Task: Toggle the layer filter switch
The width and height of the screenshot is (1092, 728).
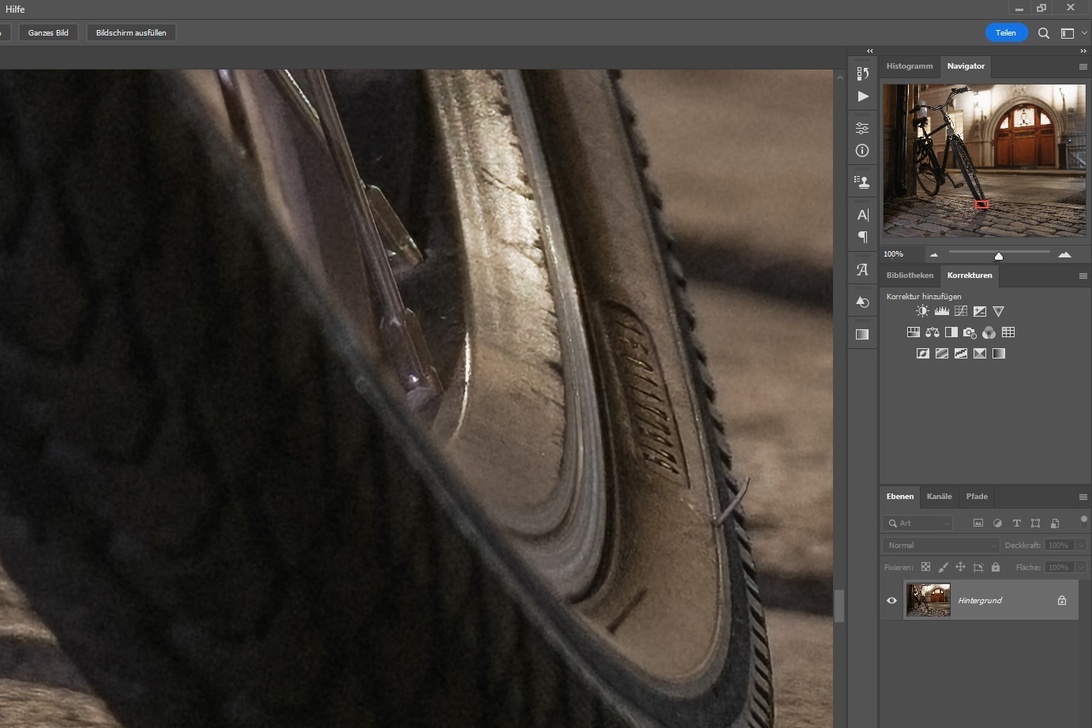Action: pos(1083,519)
